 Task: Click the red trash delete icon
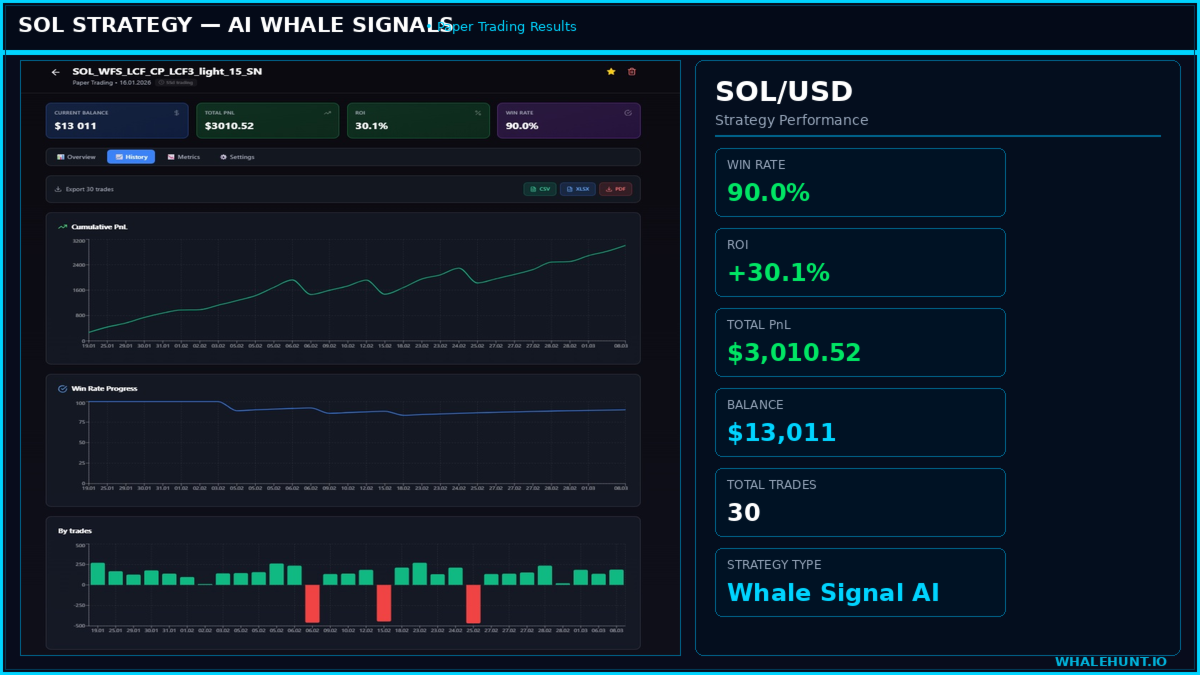click(631, 72)
